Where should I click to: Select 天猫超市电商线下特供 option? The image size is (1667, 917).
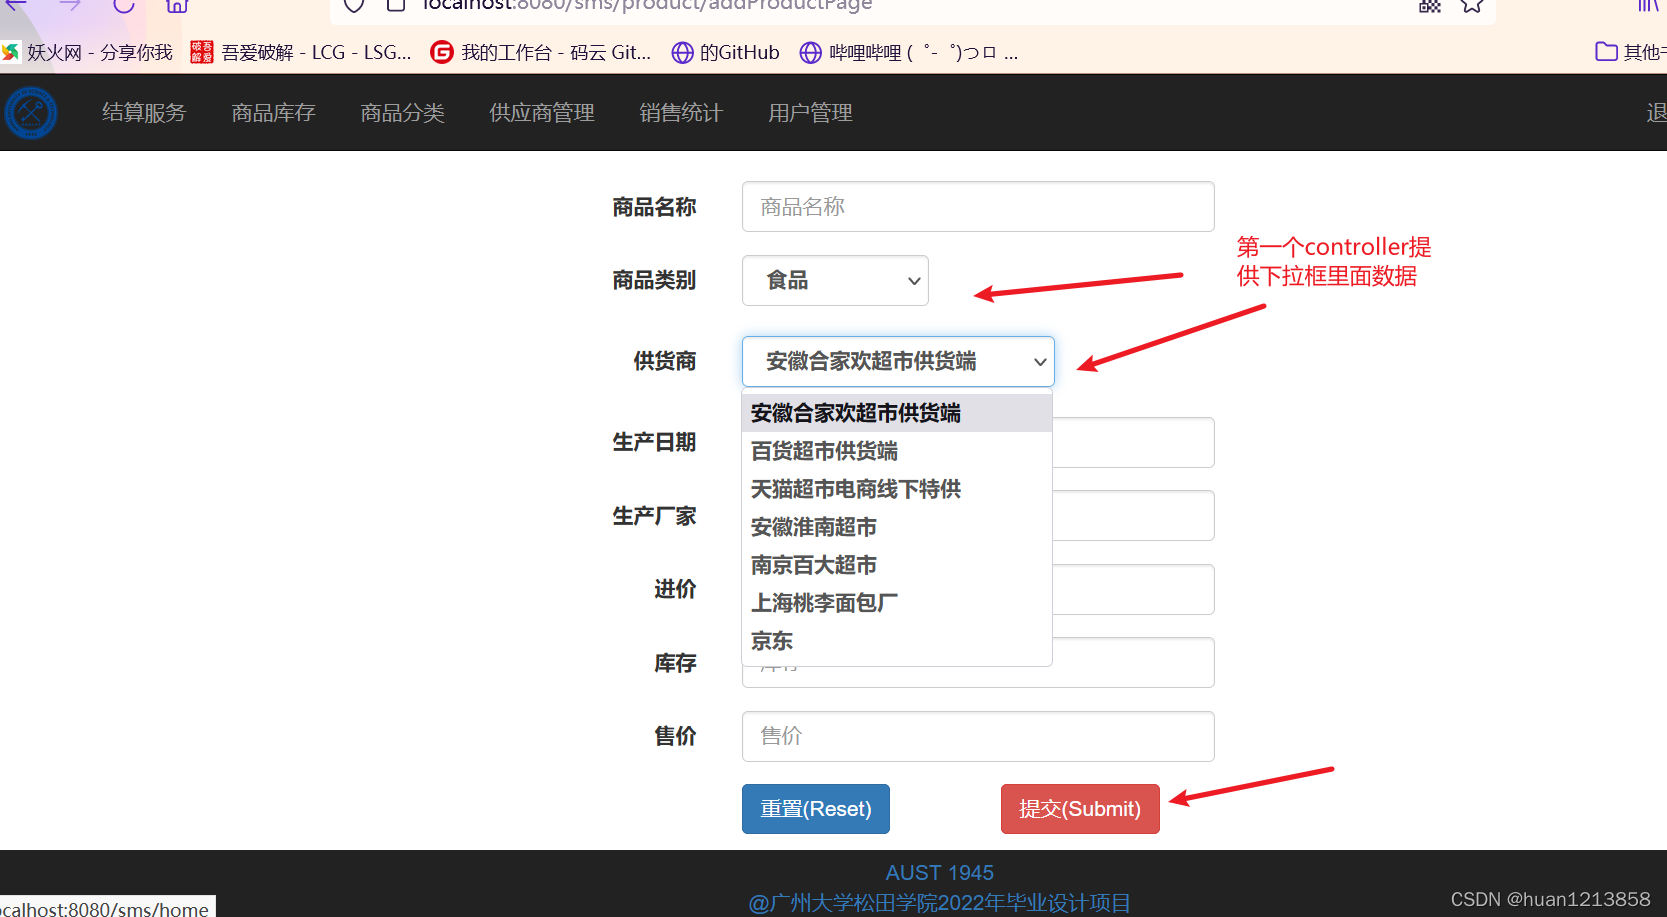coord(897,489)
